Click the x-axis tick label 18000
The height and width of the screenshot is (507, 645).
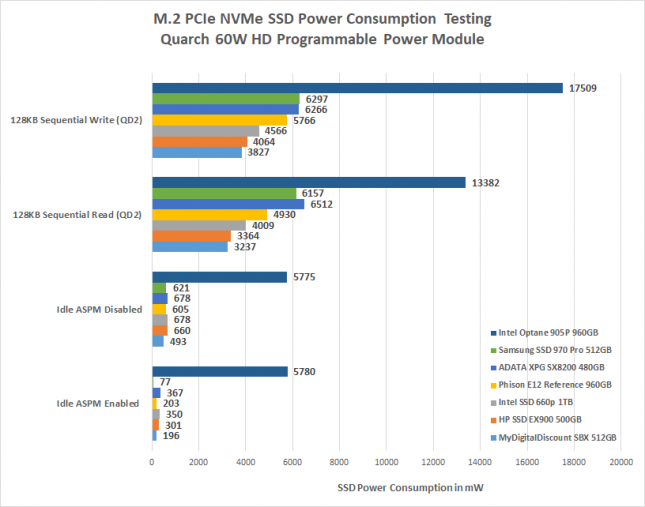tap(574, 462)
